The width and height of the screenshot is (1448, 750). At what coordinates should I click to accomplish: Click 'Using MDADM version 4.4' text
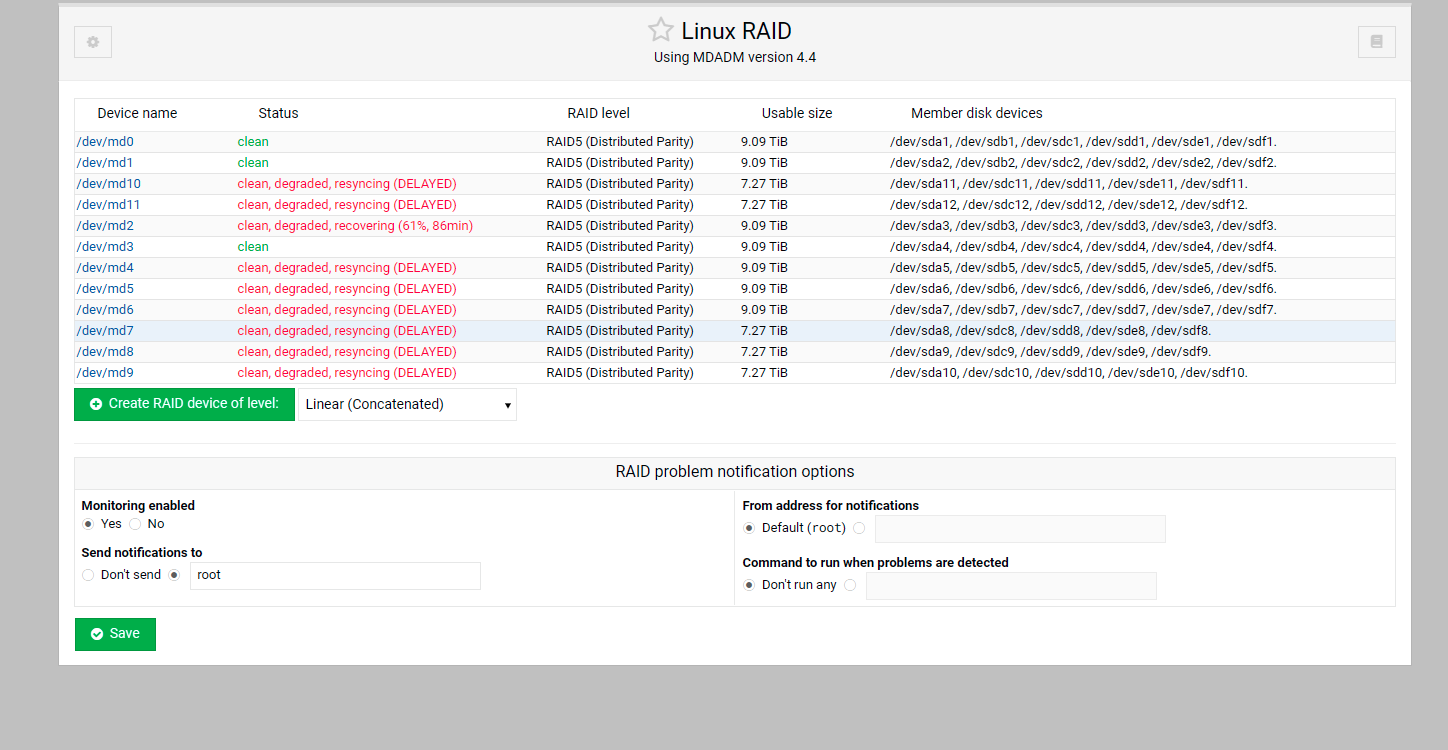[735, 57]
